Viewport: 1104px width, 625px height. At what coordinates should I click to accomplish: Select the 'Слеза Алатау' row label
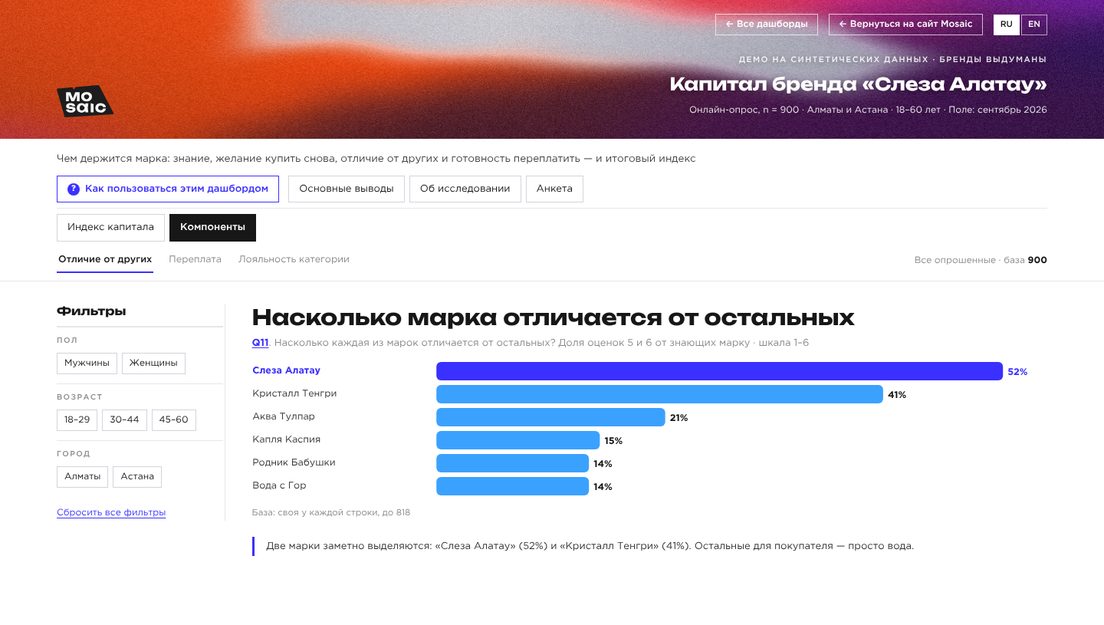tap(286, 370)
